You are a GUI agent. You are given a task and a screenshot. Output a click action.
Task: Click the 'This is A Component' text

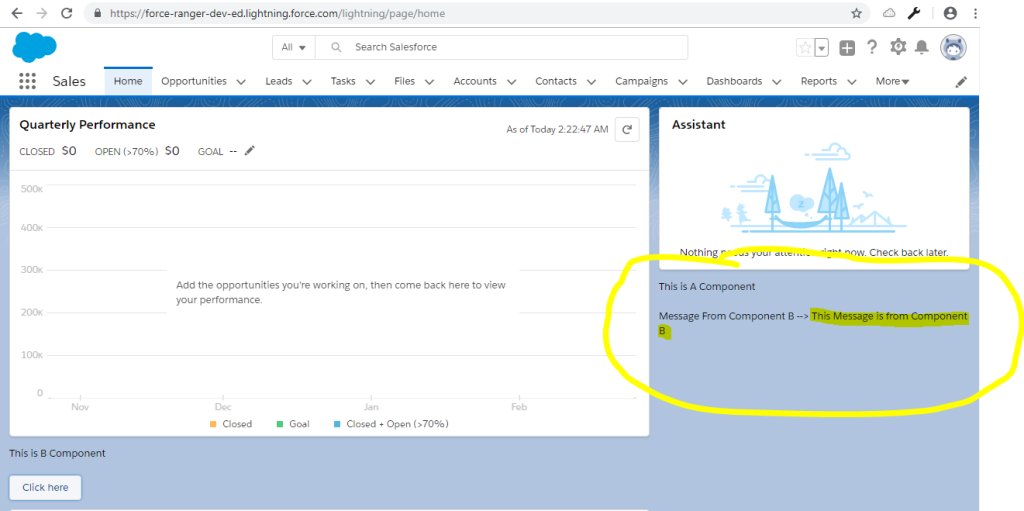pos(707,286)
